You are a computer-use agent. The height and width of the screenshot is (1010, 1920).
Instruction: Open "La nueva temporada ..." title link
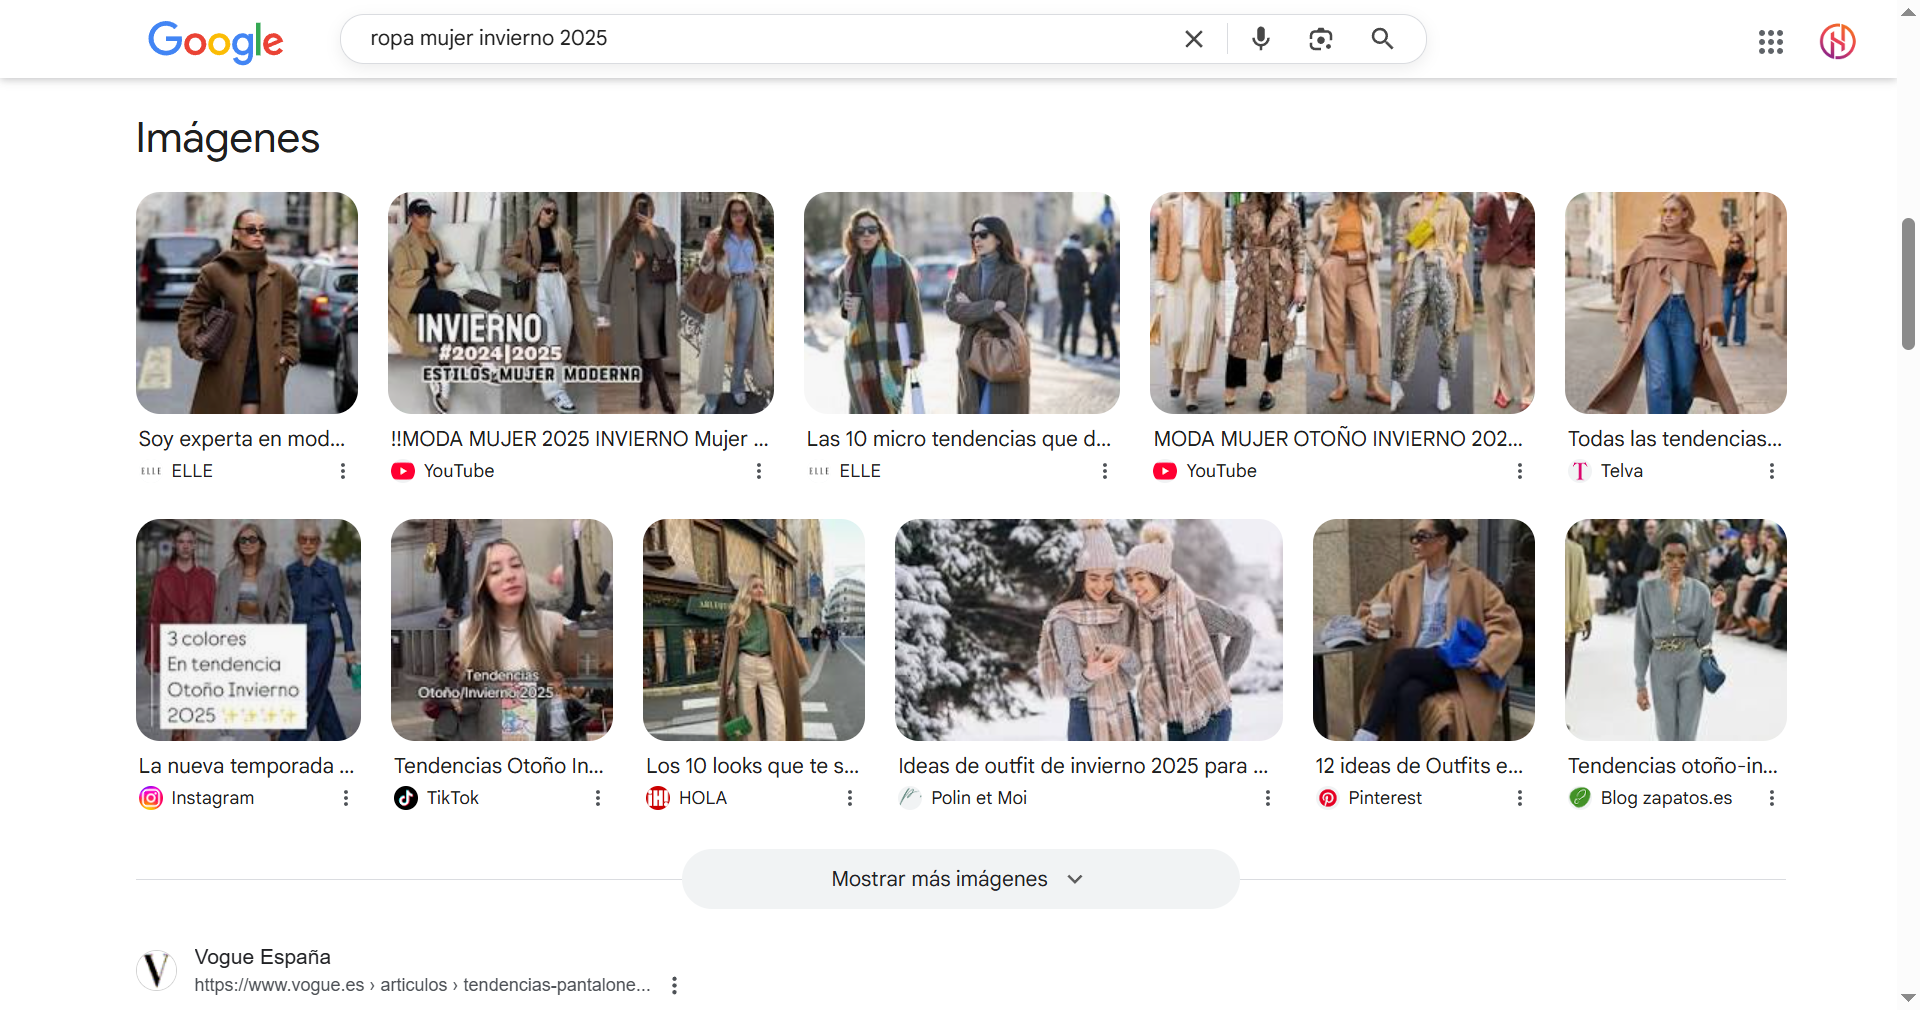pos(247,766)
